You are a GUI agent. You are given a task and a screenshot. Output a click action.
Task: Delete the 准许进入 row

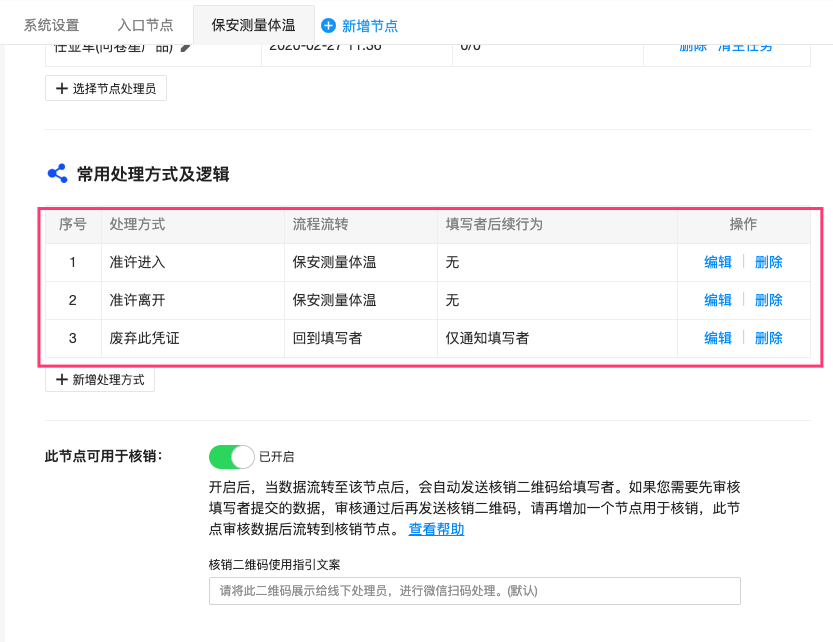point(769,262)
